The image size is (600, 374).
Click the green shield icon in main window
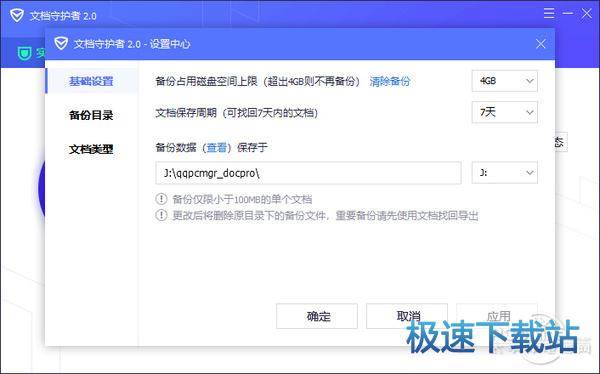(x=24, y=53)
